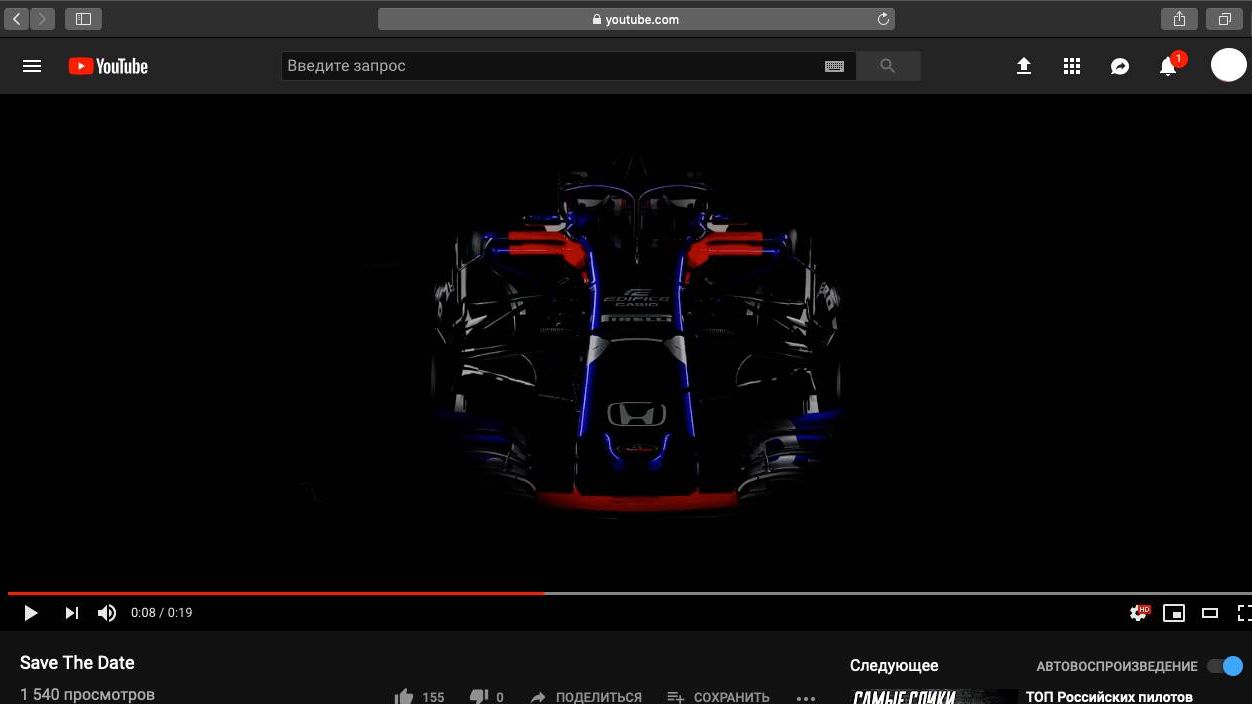Viewport: 1252px width, 704px height.
Task: Turn off the autoplay switch
Action: point(1225,666)
